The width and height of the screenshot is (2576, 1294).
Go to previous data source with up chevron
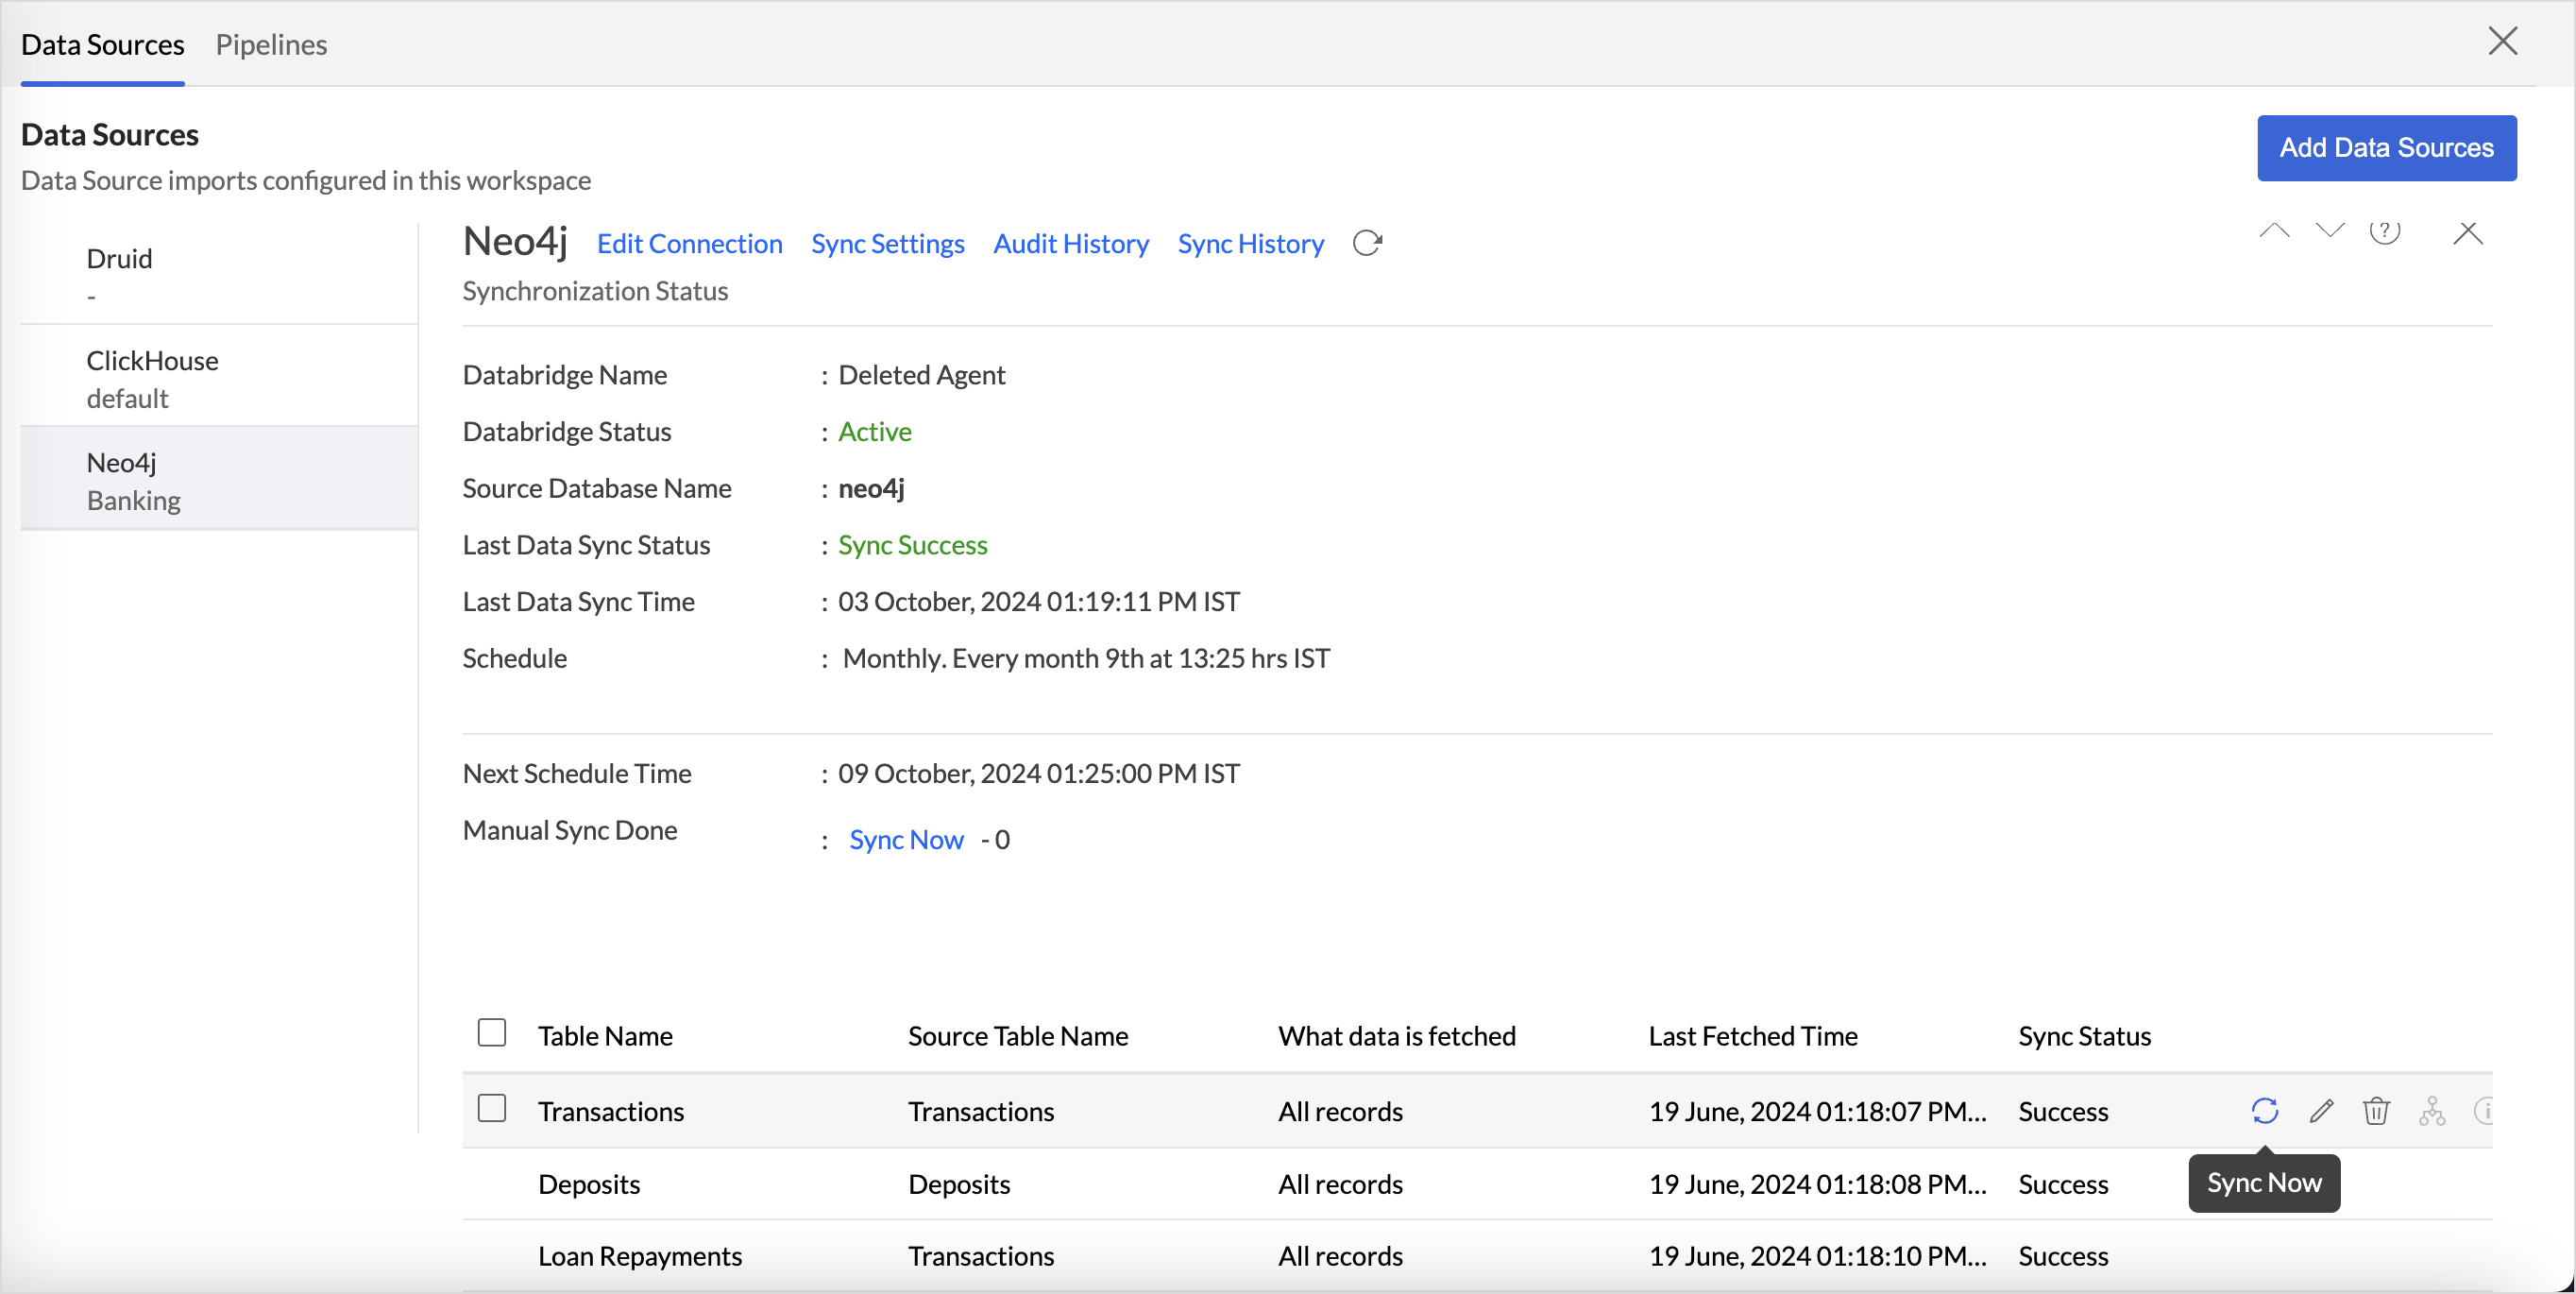tap(2273, 232)
